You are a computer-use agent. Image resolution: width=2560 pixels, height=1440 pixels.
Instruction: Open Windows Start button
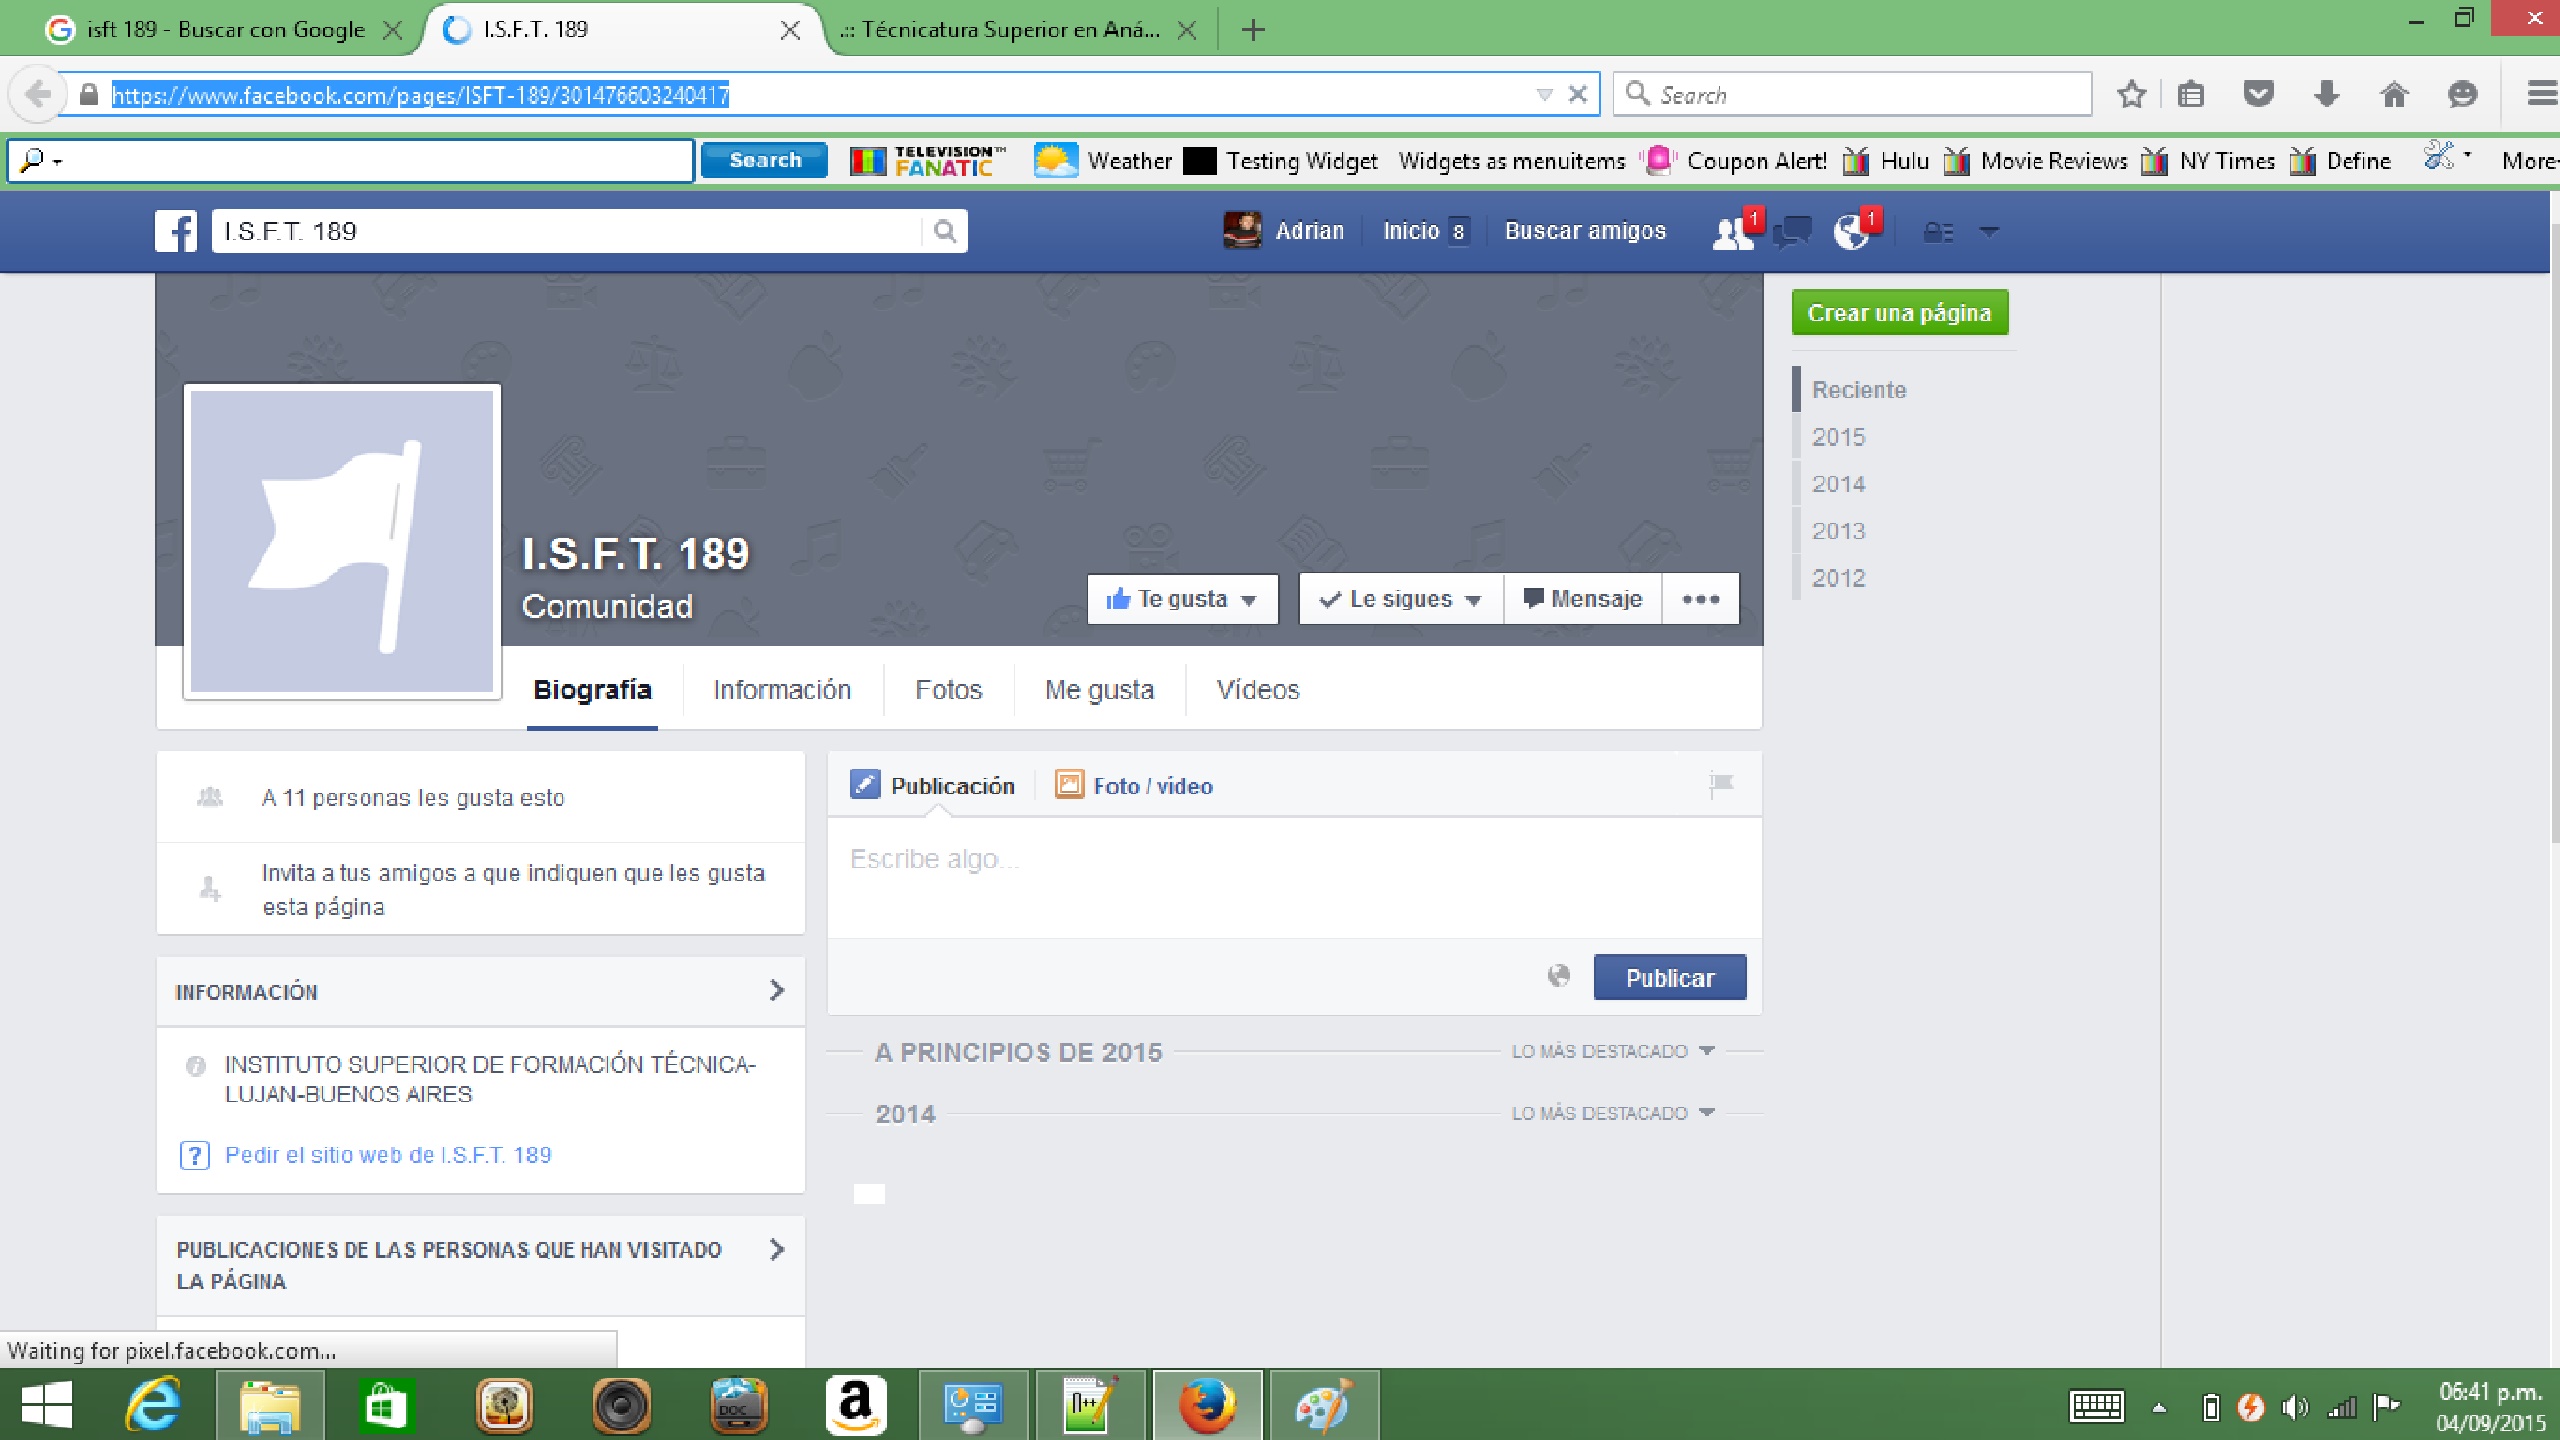pyautogui.click(x=46, y=1406)
